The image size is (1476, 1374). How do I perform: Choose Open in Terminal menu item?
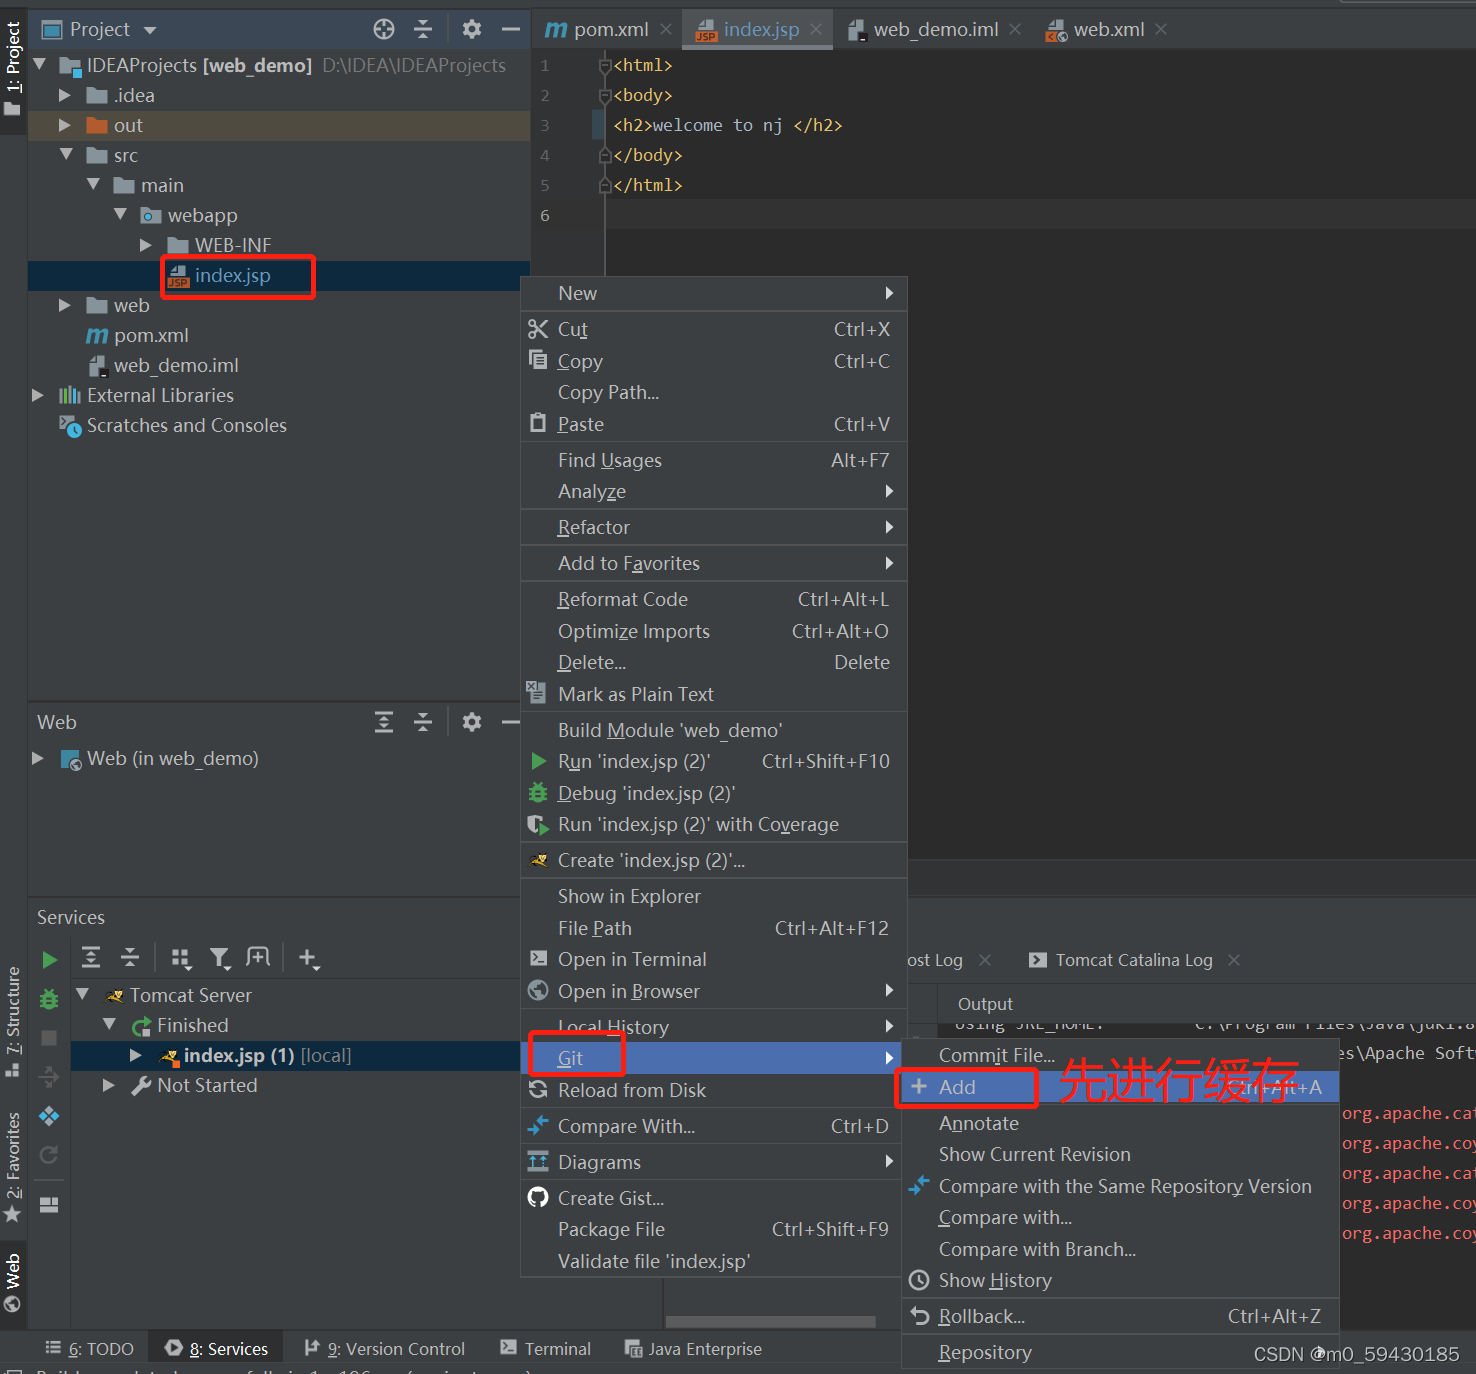click(713, 959)
